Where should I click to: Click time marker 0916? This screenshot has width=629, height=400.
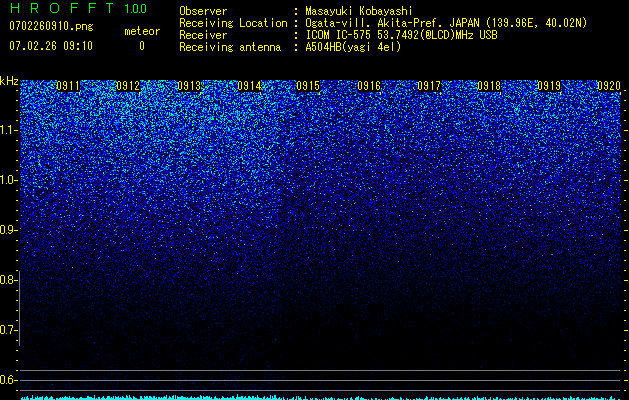tap(369, 86)
